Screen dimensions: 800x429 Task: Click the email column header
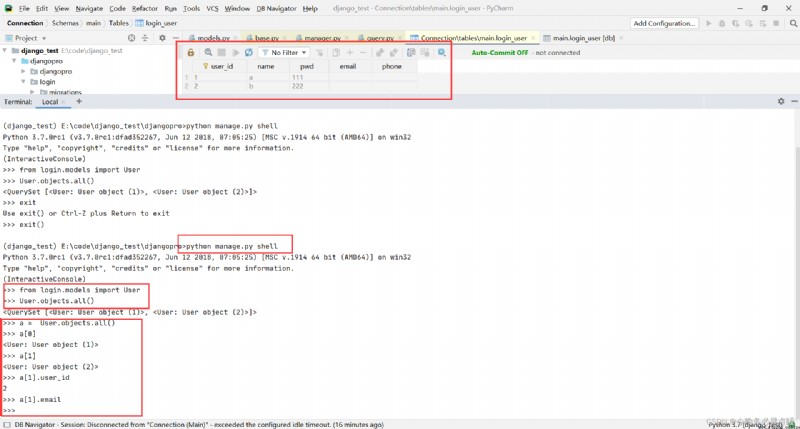(348, 66)
